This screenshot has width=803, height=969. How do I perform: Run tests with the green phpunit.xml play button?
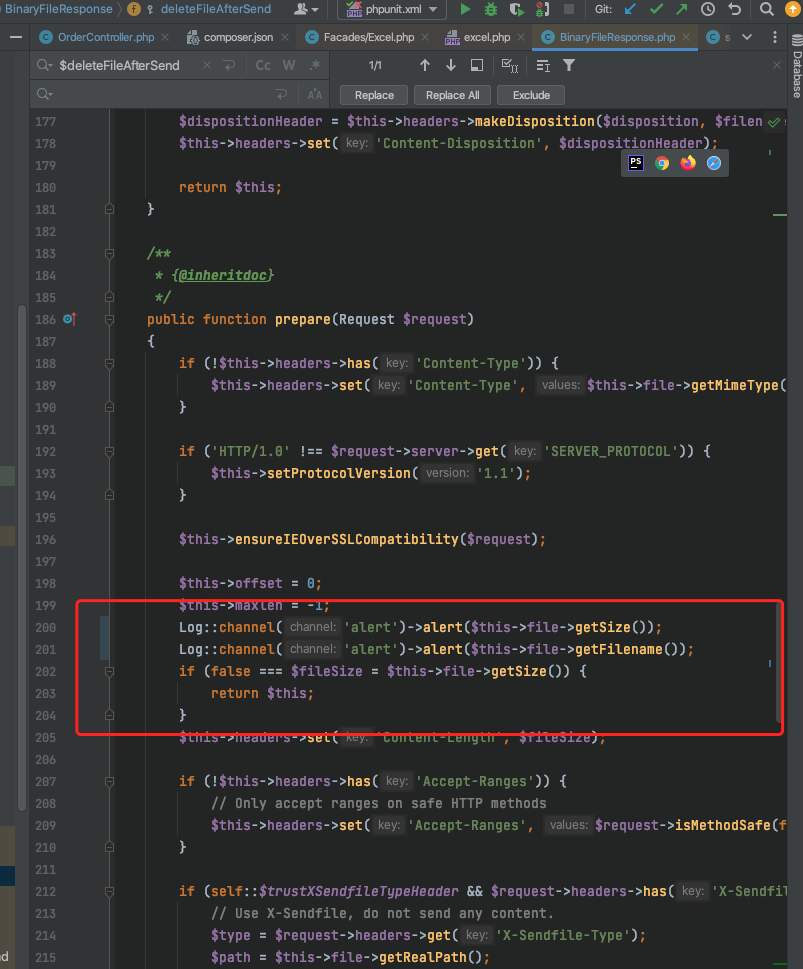466,11
